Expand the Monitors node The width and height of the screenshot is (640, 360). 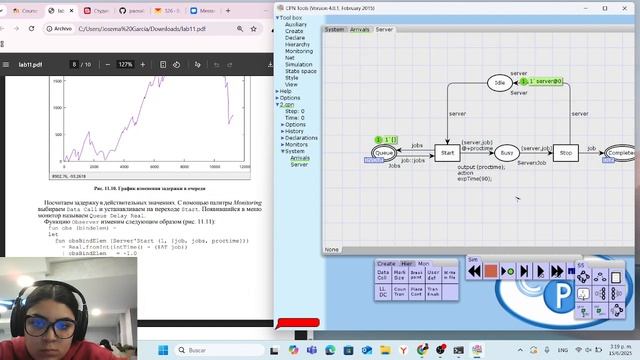point(282,145)
